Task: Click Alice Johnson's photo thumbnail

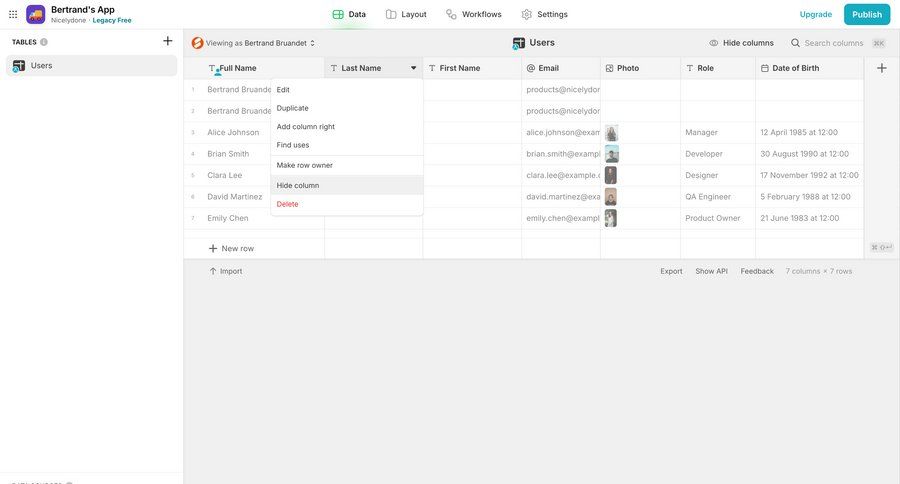Action: [611, 133]
